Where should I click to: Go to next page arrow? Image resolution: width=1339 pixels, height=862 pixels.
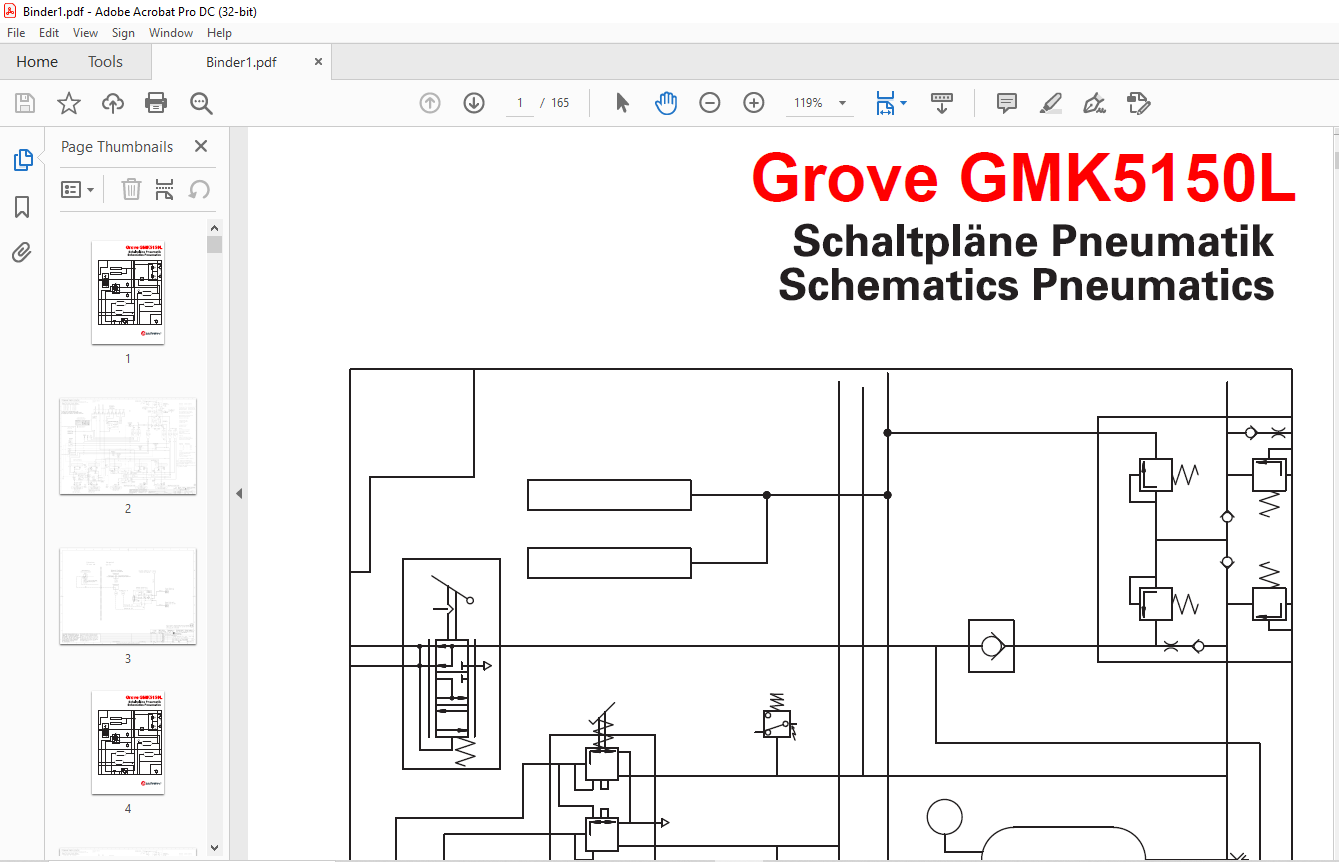click(474, 103)
